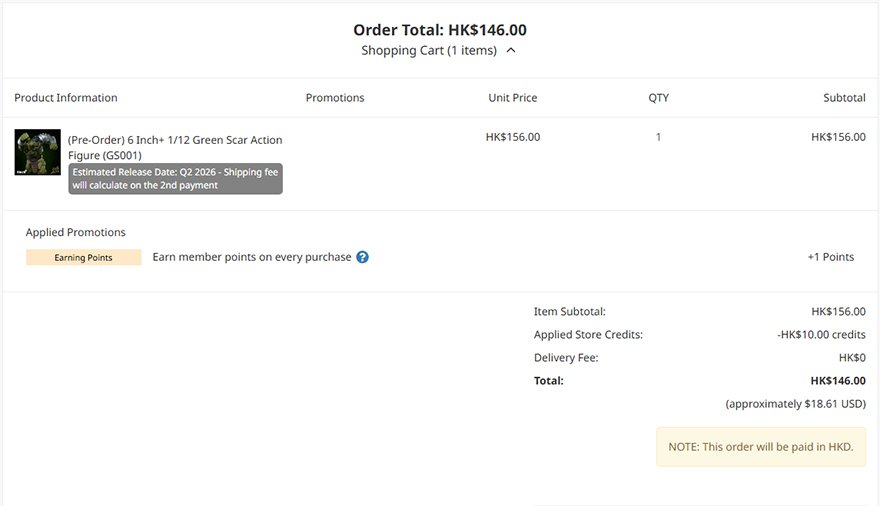Viewport: 880px width, 506px height.
Task: Open the Green Scar figure product thumbnail
Action: (38, 152)
